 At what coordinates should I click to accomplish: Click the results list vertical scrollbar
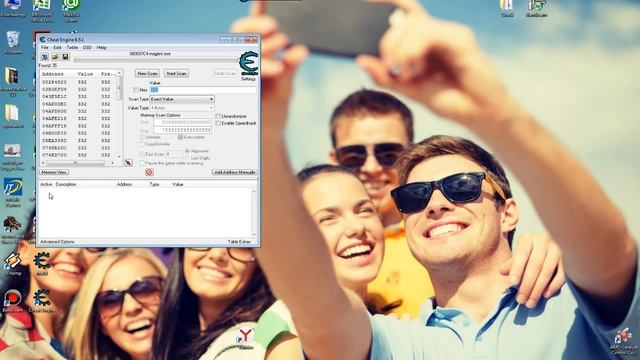tap(119, 113)
